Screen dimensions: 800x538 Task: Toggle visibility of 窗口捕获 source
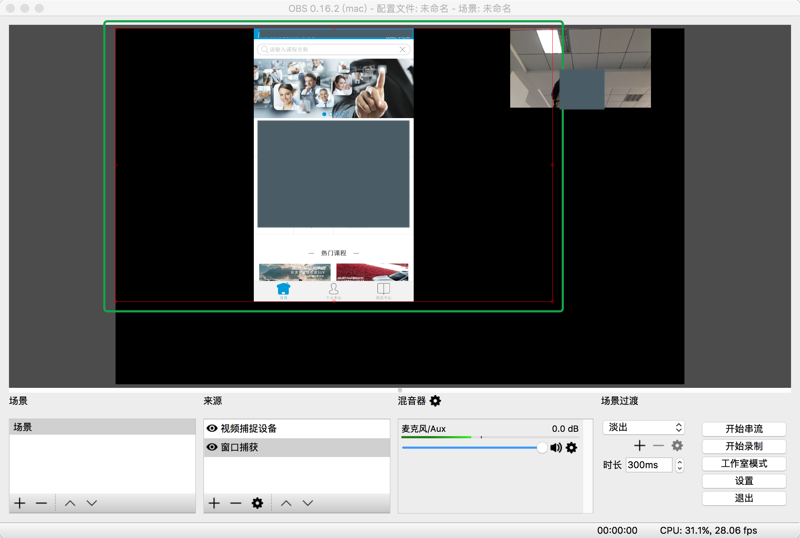(212, 447)
